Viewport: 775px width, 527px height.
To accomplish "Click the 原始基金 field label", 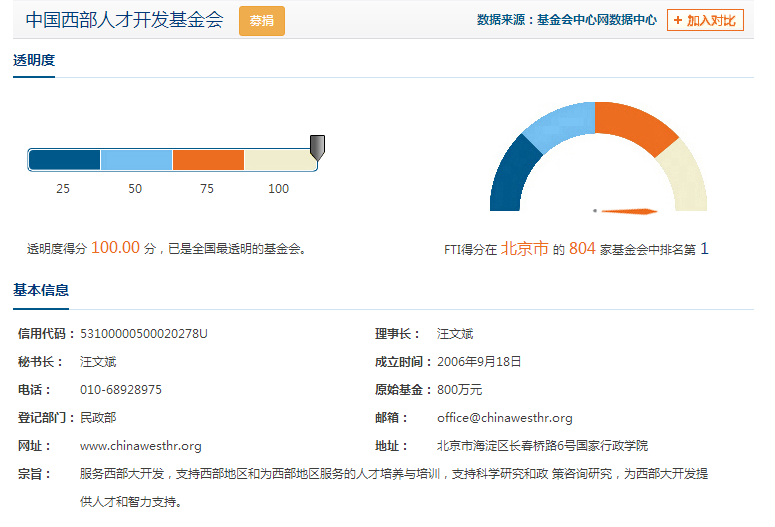I will pyautogui.click(x=403, y=390).
